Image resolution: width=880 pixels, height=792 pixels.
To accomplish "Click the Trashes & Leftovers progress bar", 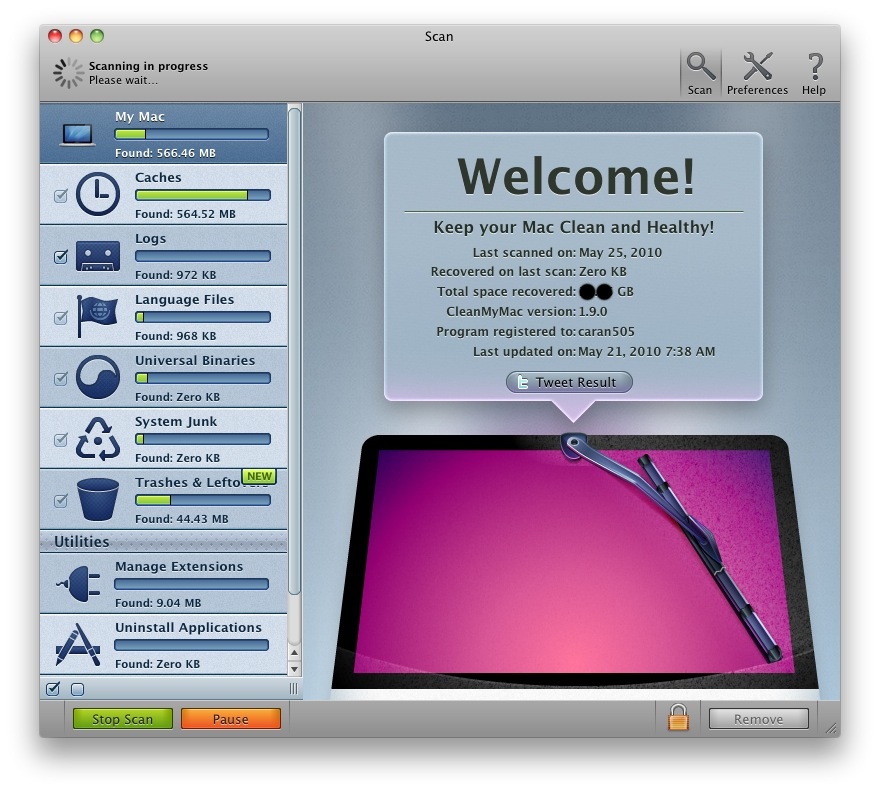I will (203, 500).
